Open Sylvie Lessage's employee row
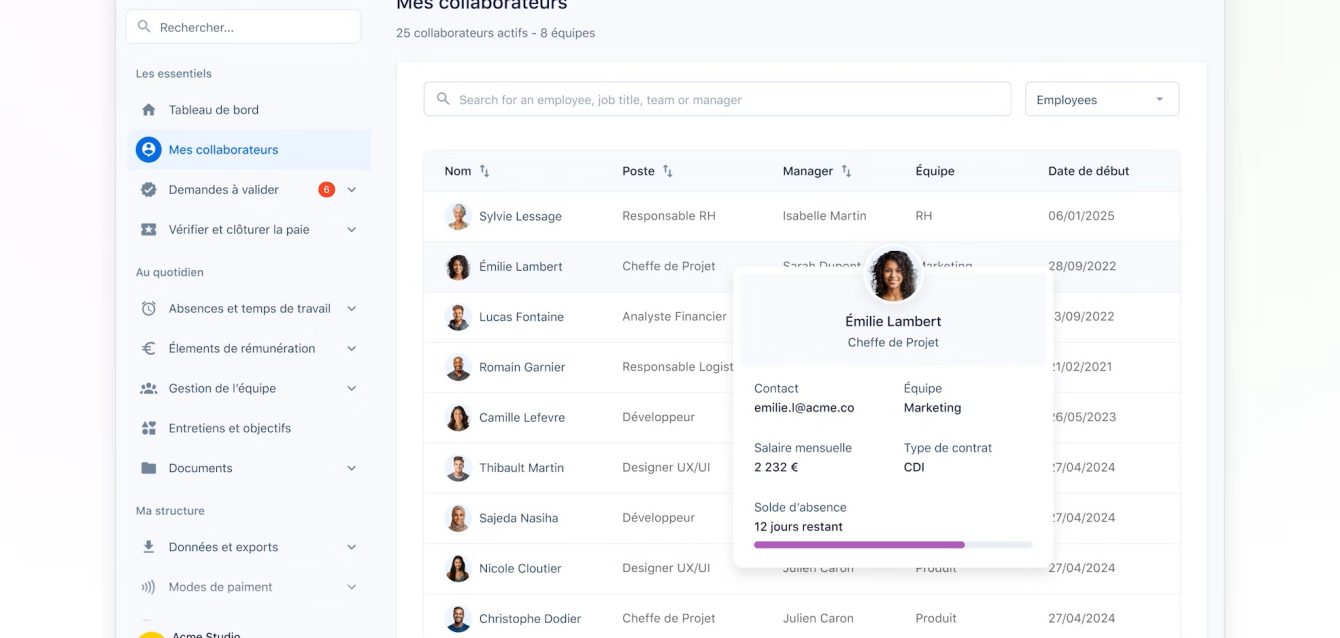 coord(520,216)
